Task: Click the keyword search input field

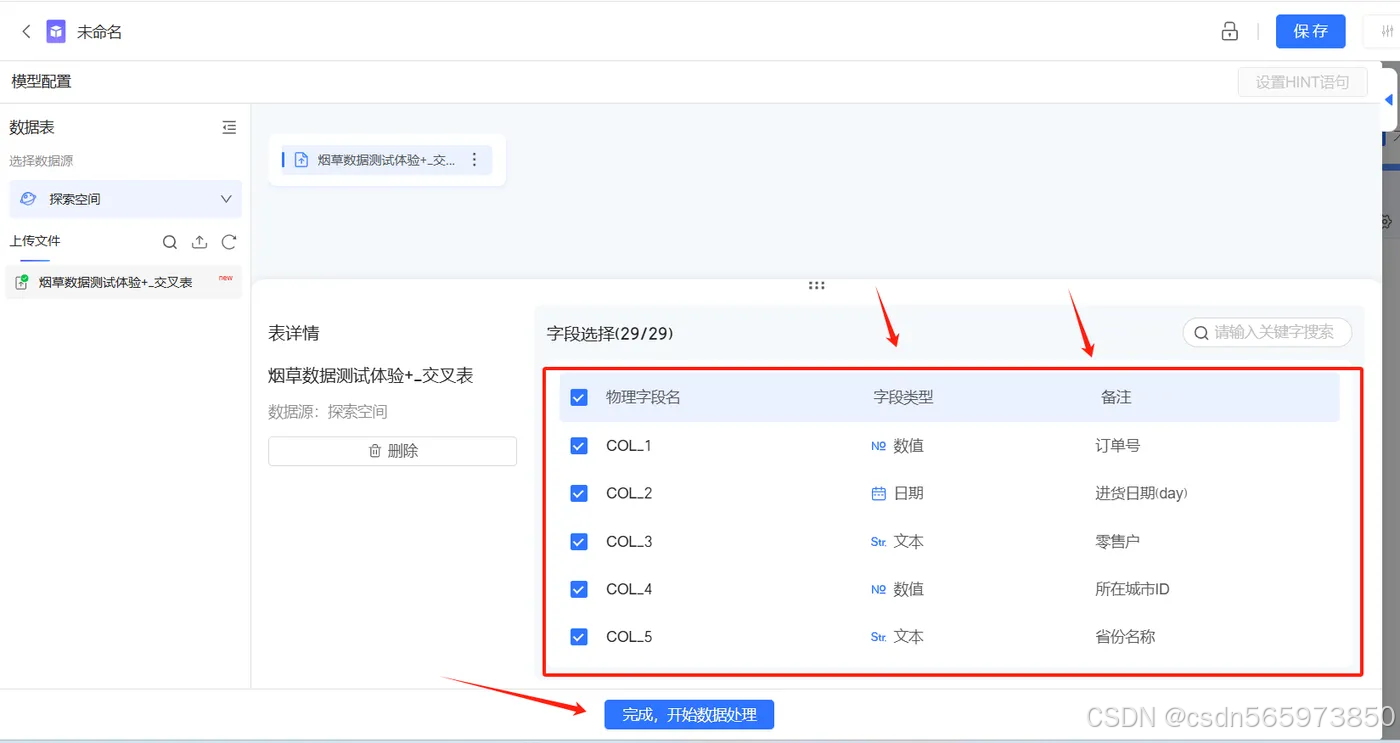Action: tap(1267, 333)
